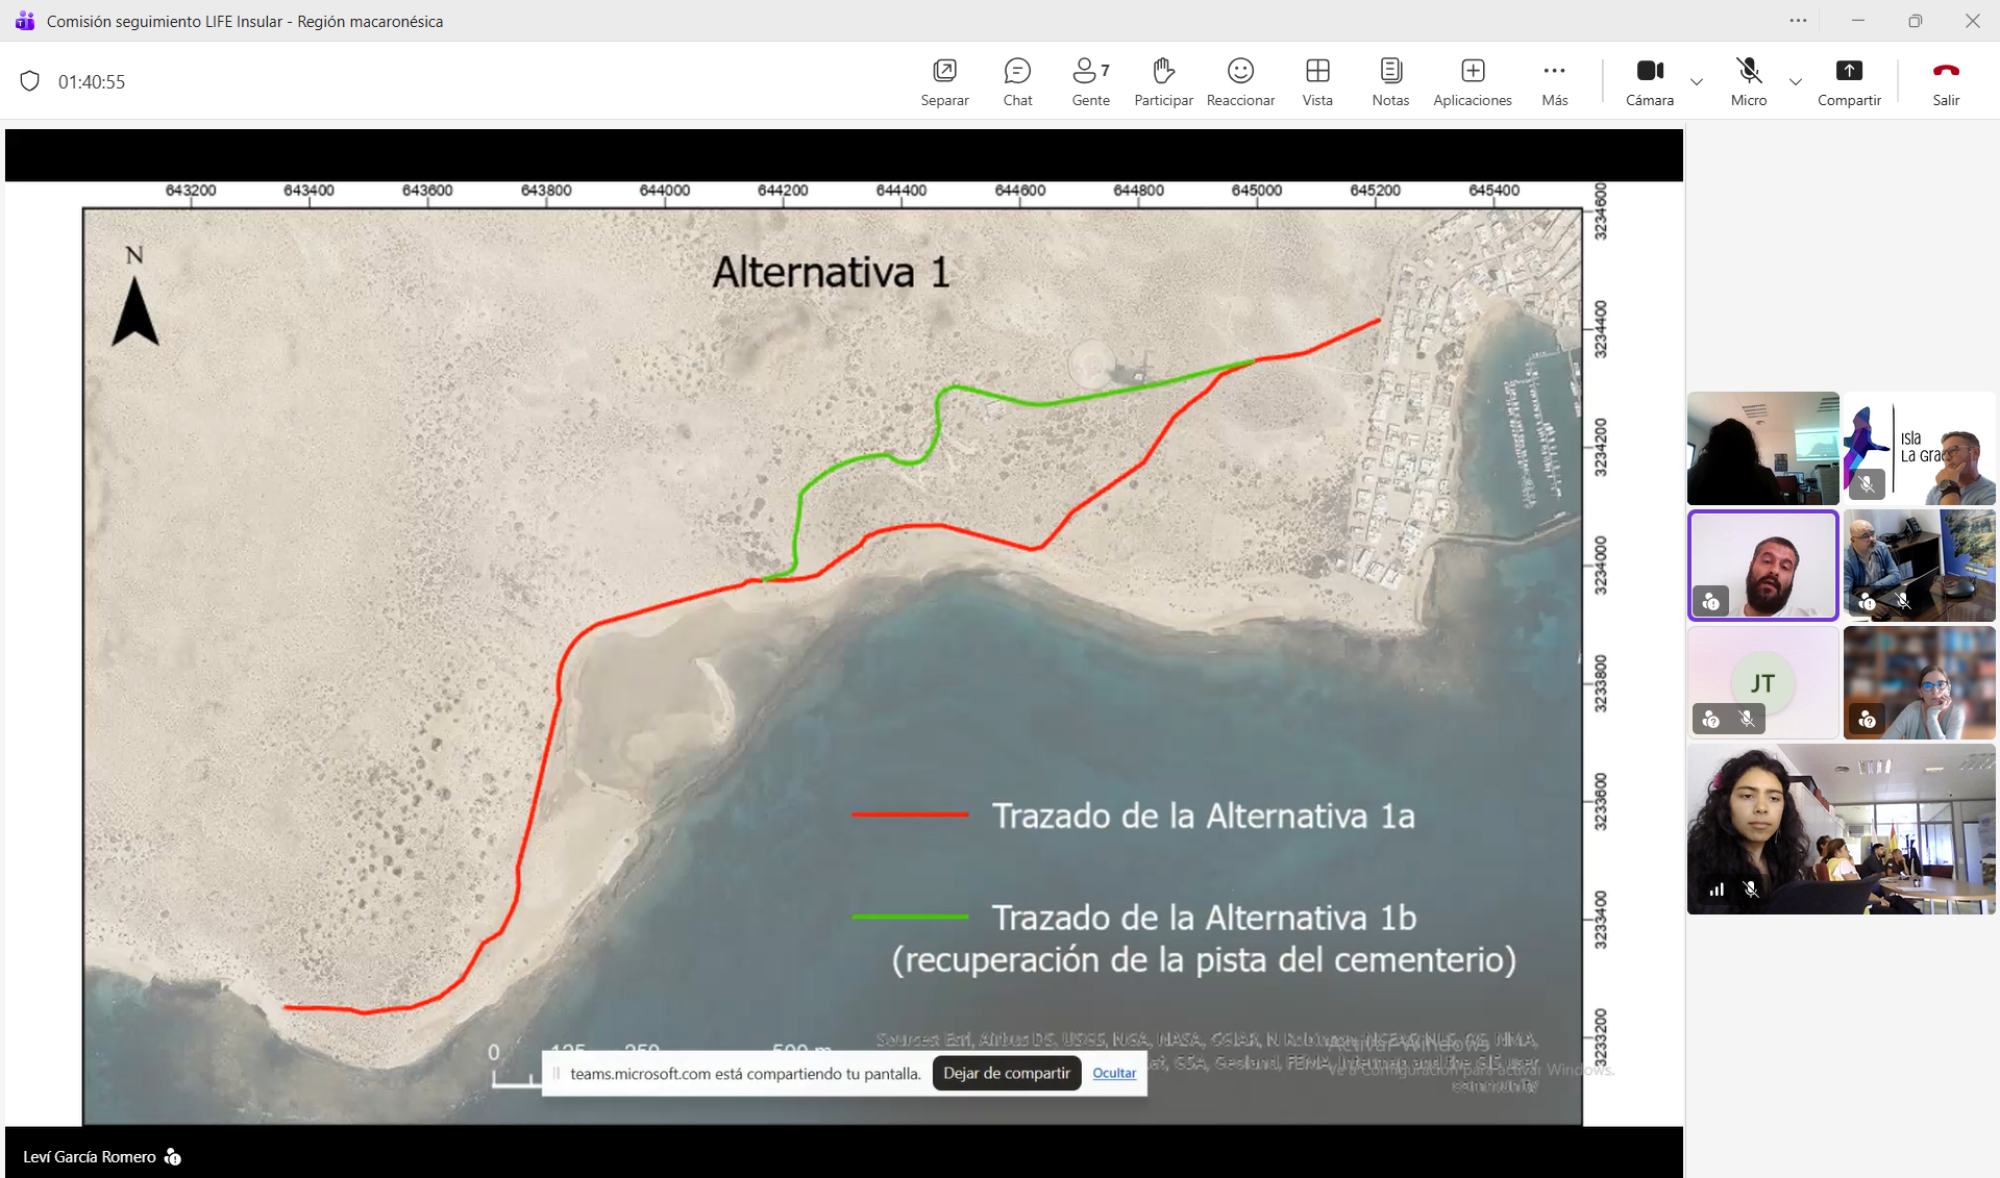Pop out the meeting with Separar
Screen dimensions: 2000x1178
pos(944,81)
